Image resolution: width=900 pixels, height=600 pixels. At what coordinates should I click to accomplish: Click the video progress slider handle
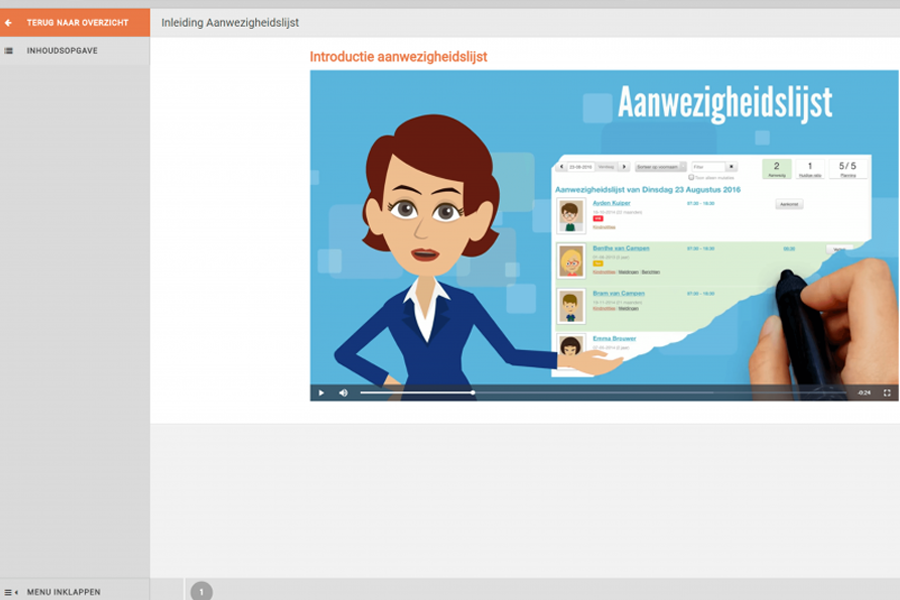click(473, 393)
